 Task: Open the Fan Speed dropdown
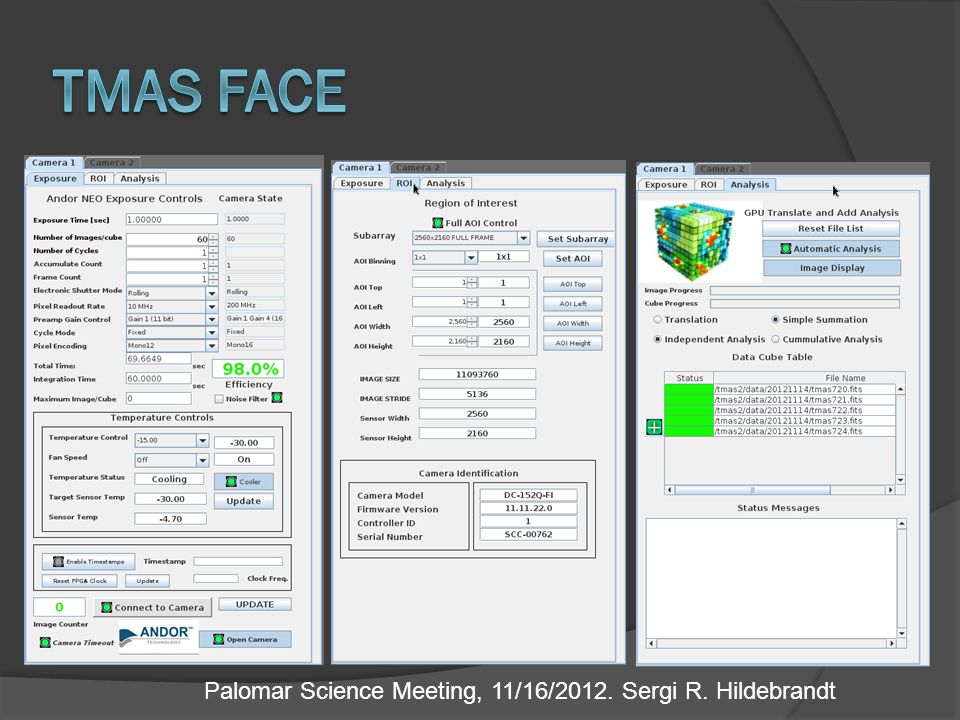pyautogui.click(x=203, y=460)
